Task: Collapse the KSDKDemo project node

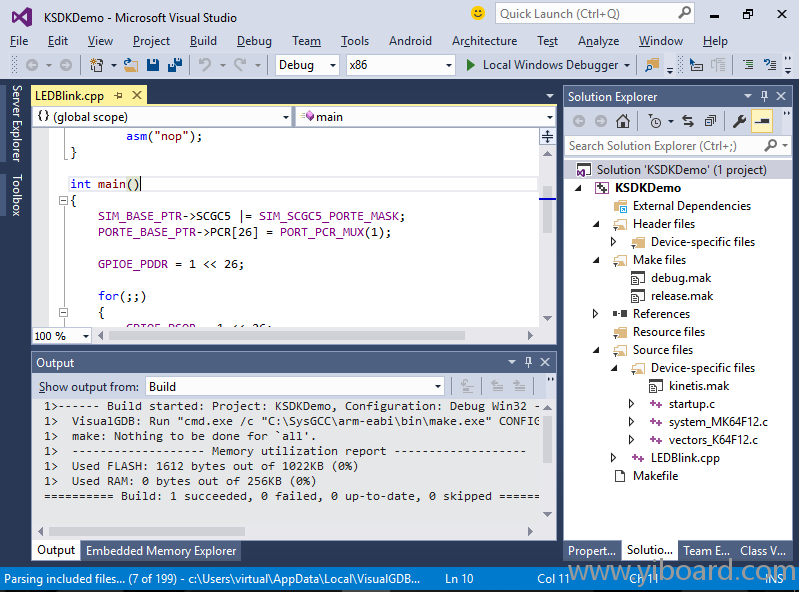Action: point(578,188)
